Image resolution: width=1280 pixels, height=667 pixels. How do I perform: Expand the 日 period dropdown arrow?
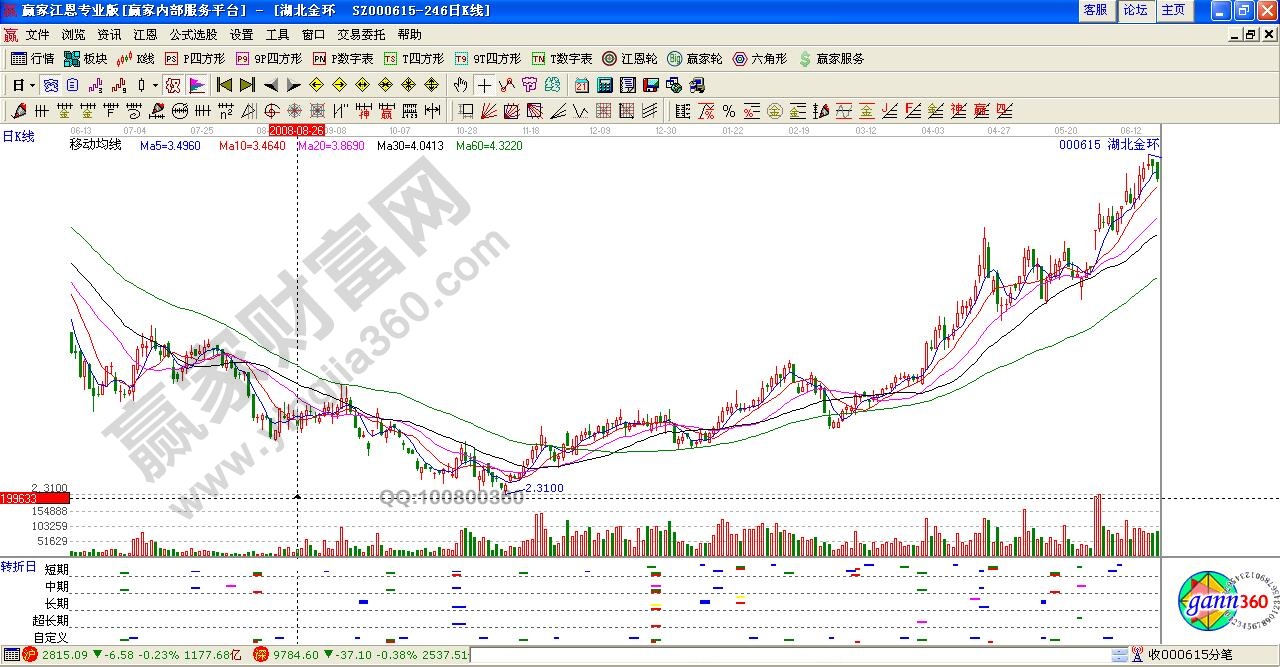[31, 85]
